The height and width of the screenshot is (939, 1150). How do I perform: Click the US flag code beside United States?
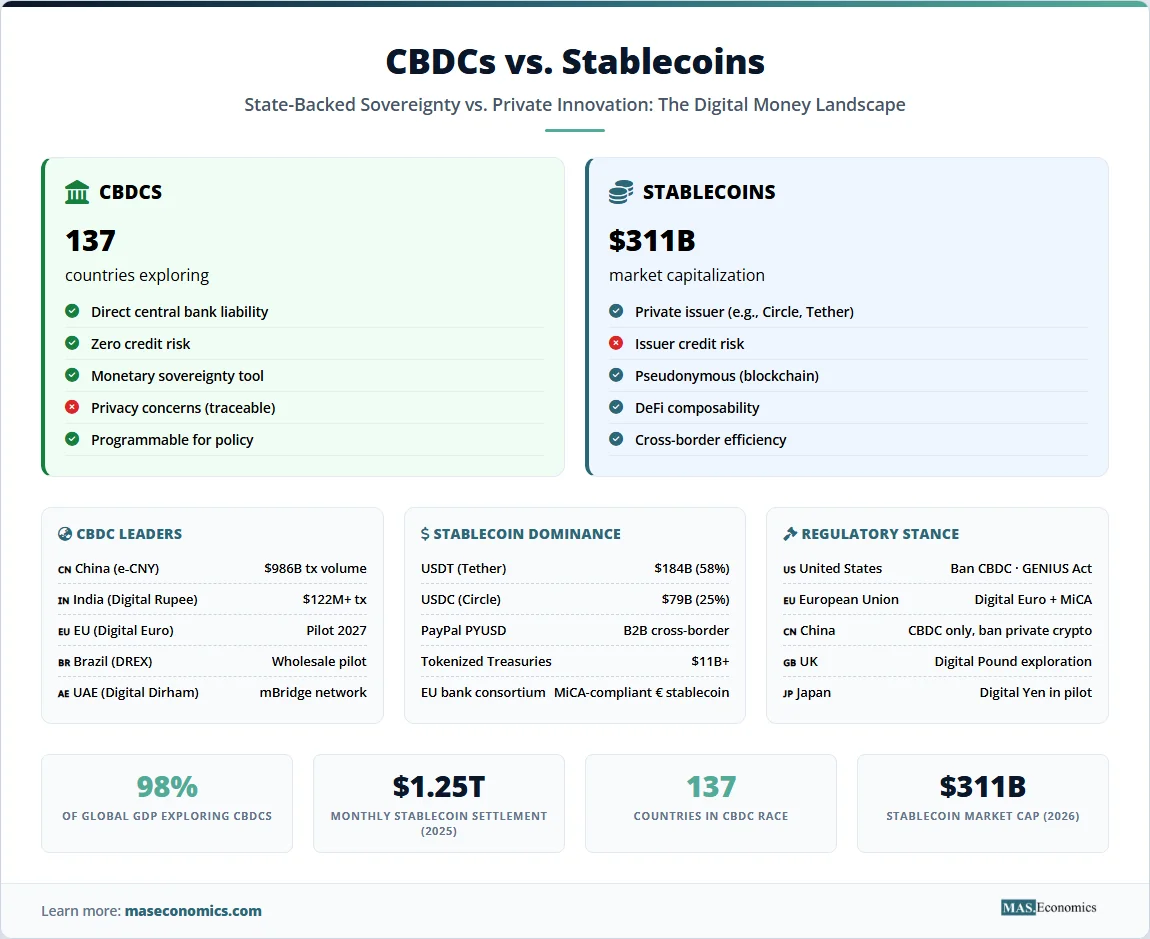point(789,569)
